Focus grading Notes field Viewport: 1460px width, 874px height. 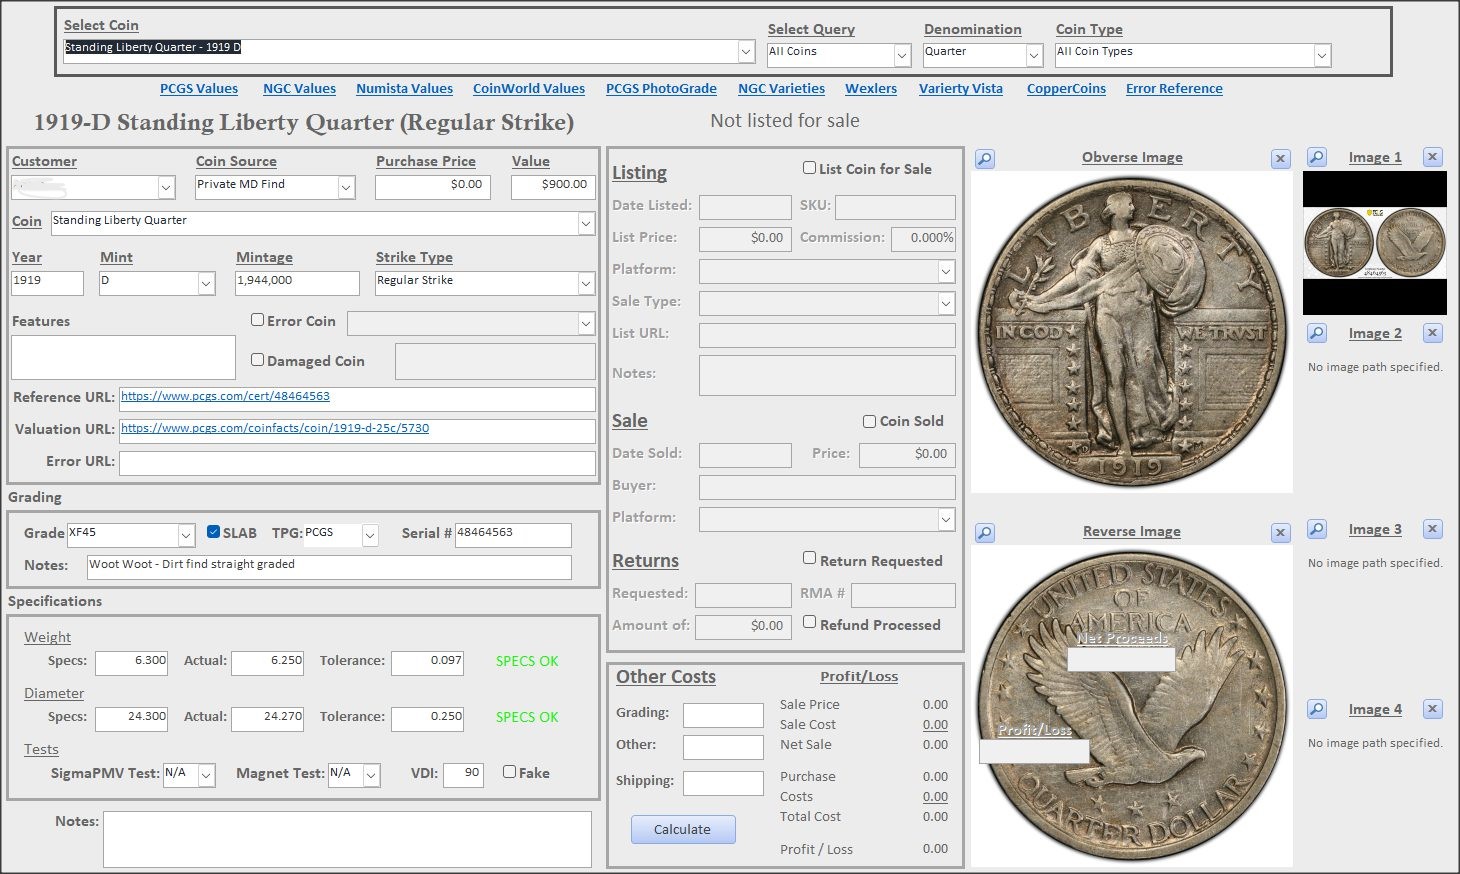(329, 567)
